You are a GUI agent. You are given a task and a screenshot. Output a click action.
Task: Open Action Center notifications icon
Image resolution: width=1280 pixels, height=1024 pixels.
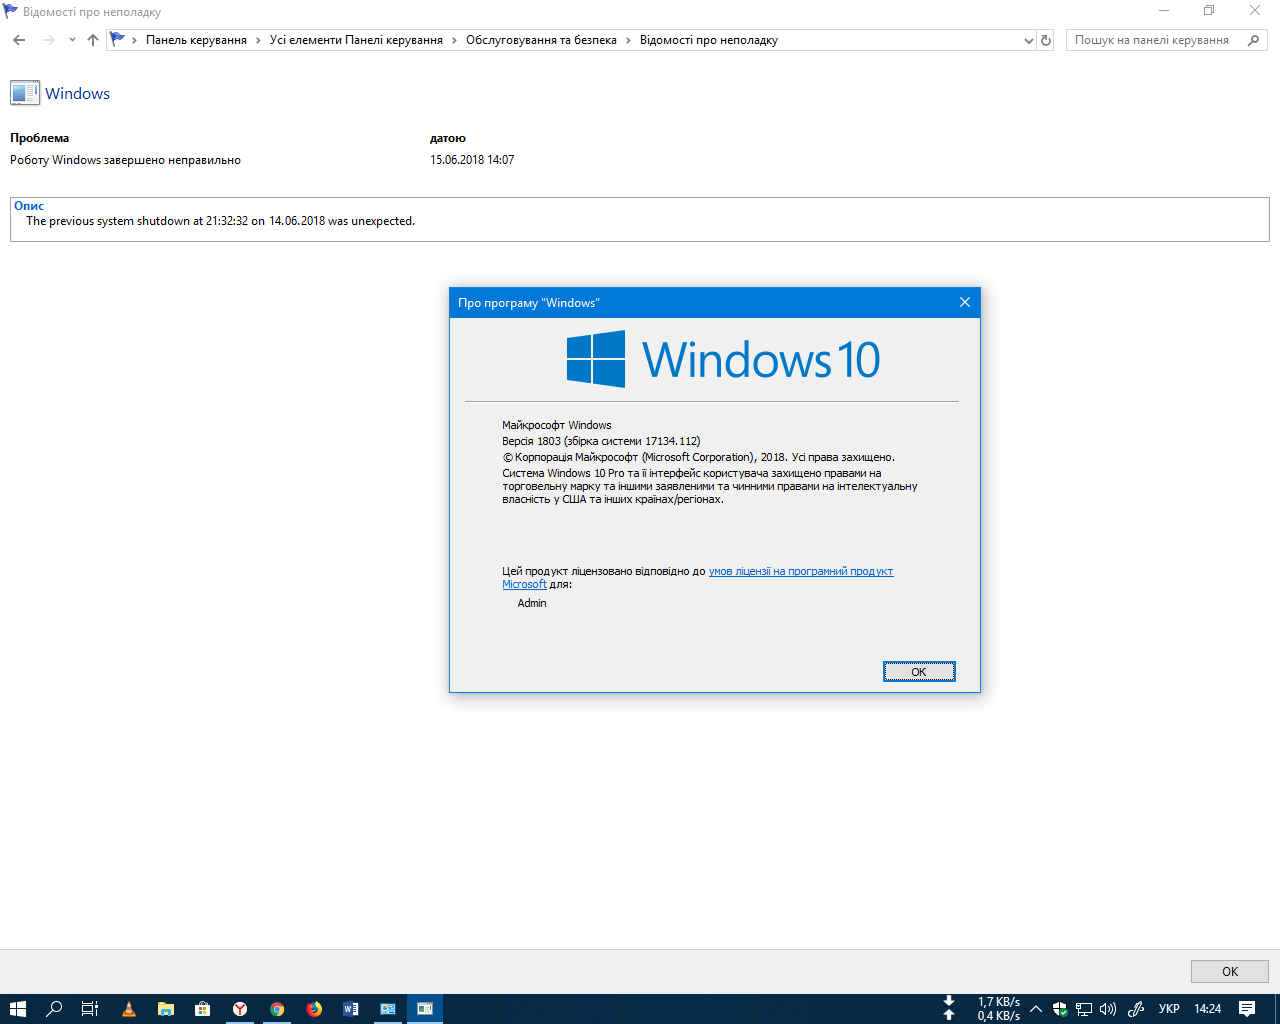pos(1247,1009)
